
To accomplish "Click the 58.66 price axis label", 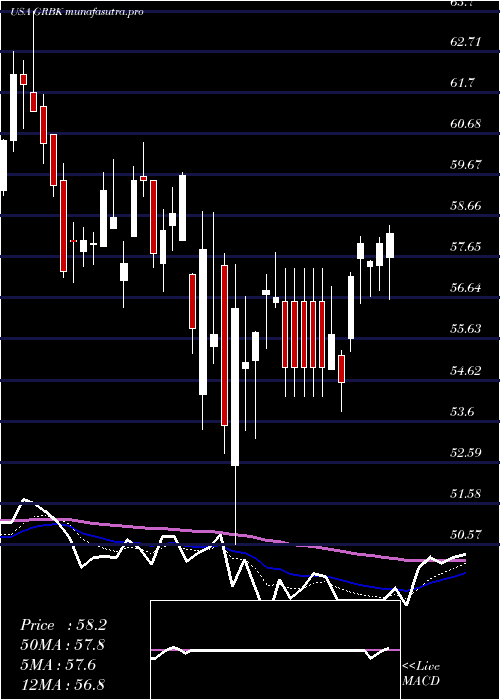I will [x=467, y=205].
